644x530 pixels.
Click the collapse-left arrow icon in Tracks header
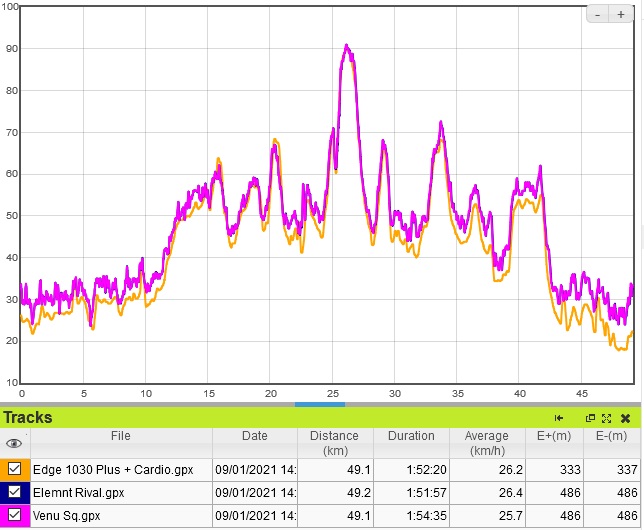559,418
